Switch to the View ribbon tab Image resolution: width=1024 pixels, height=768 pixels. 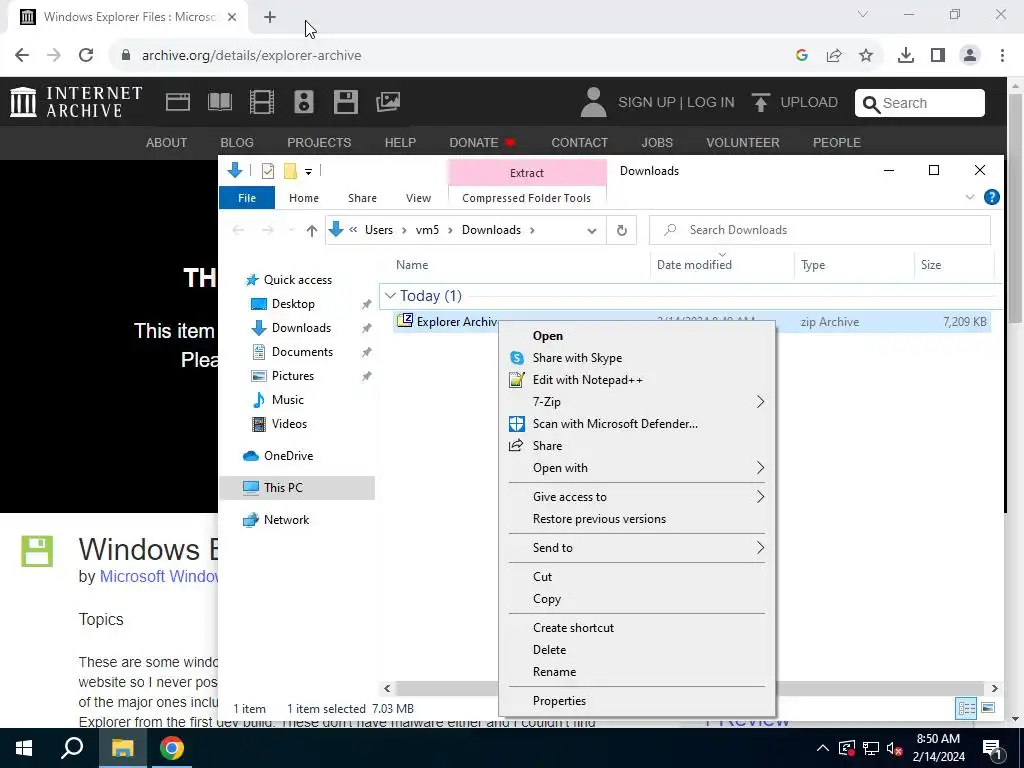click(x=418, y=198)
